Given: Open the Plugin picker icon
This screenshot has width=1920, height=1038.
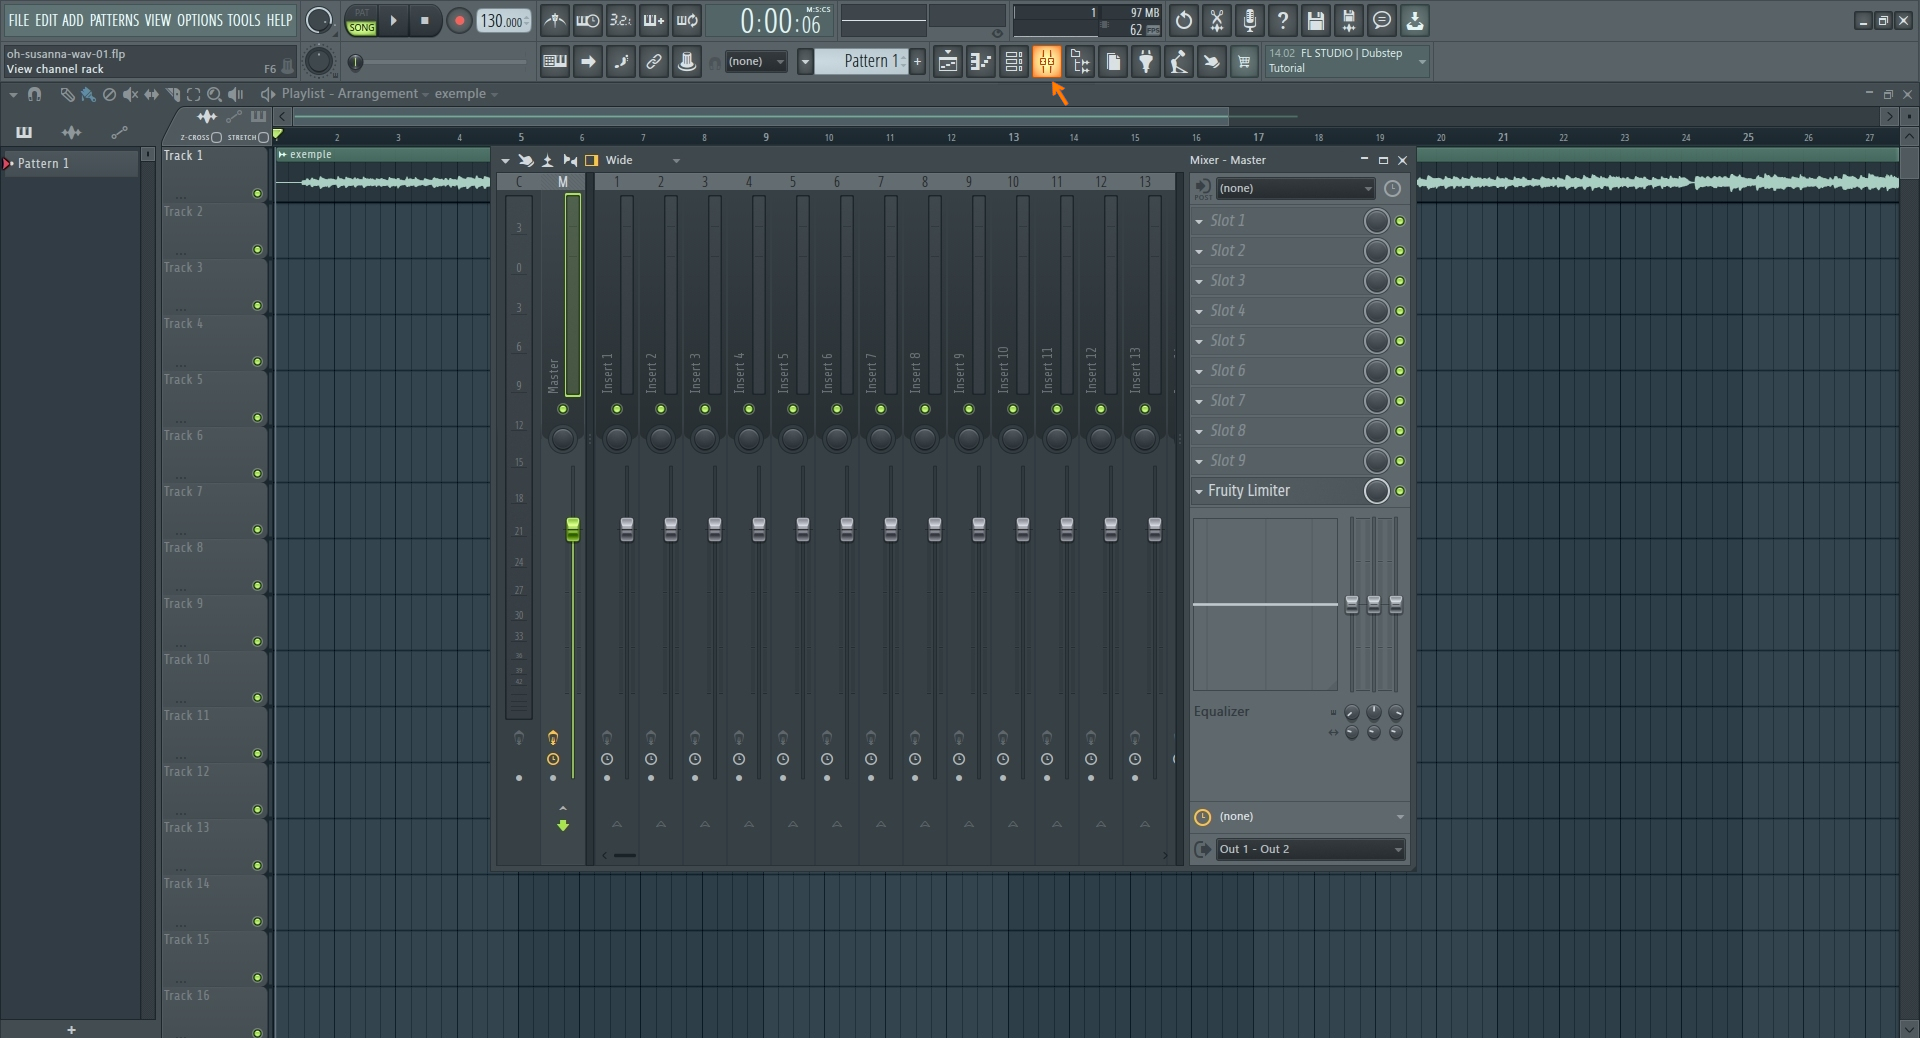Looking at the screenshot, I should click(x=1146, y=62).
